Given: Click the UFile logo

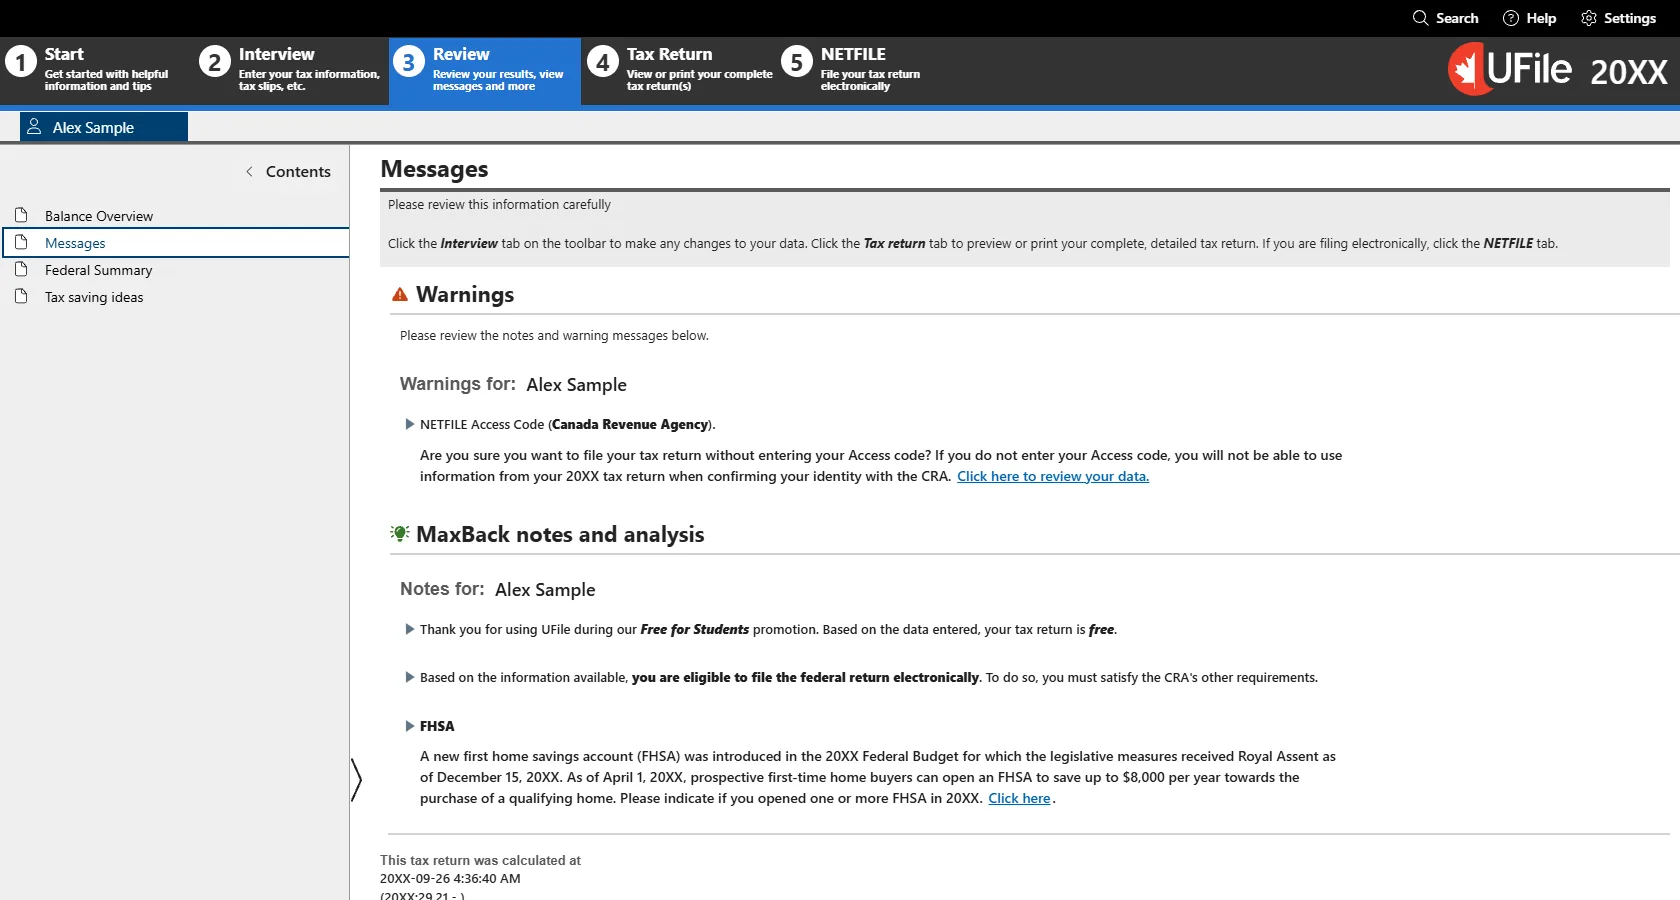Looking at the screenshot, I should 1510,69.
